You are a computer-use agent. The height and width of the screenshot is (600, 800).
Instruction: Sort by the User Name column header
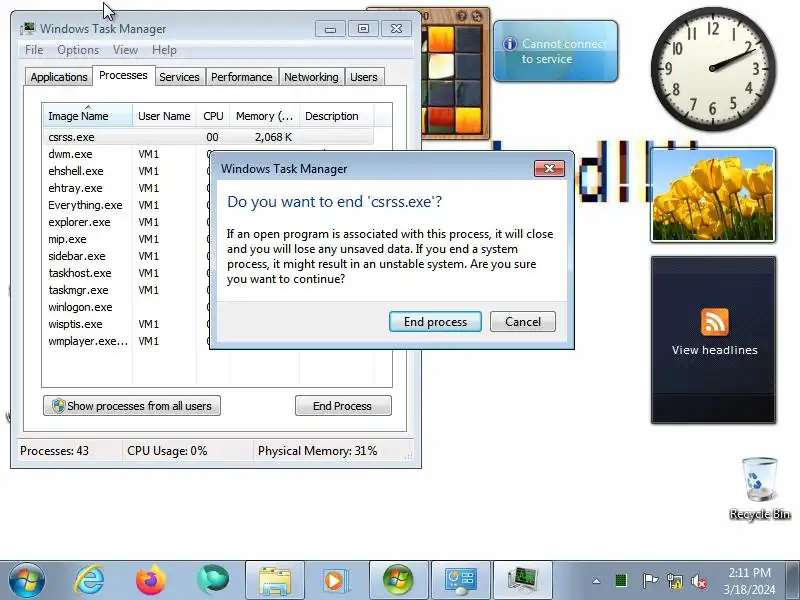164,116
